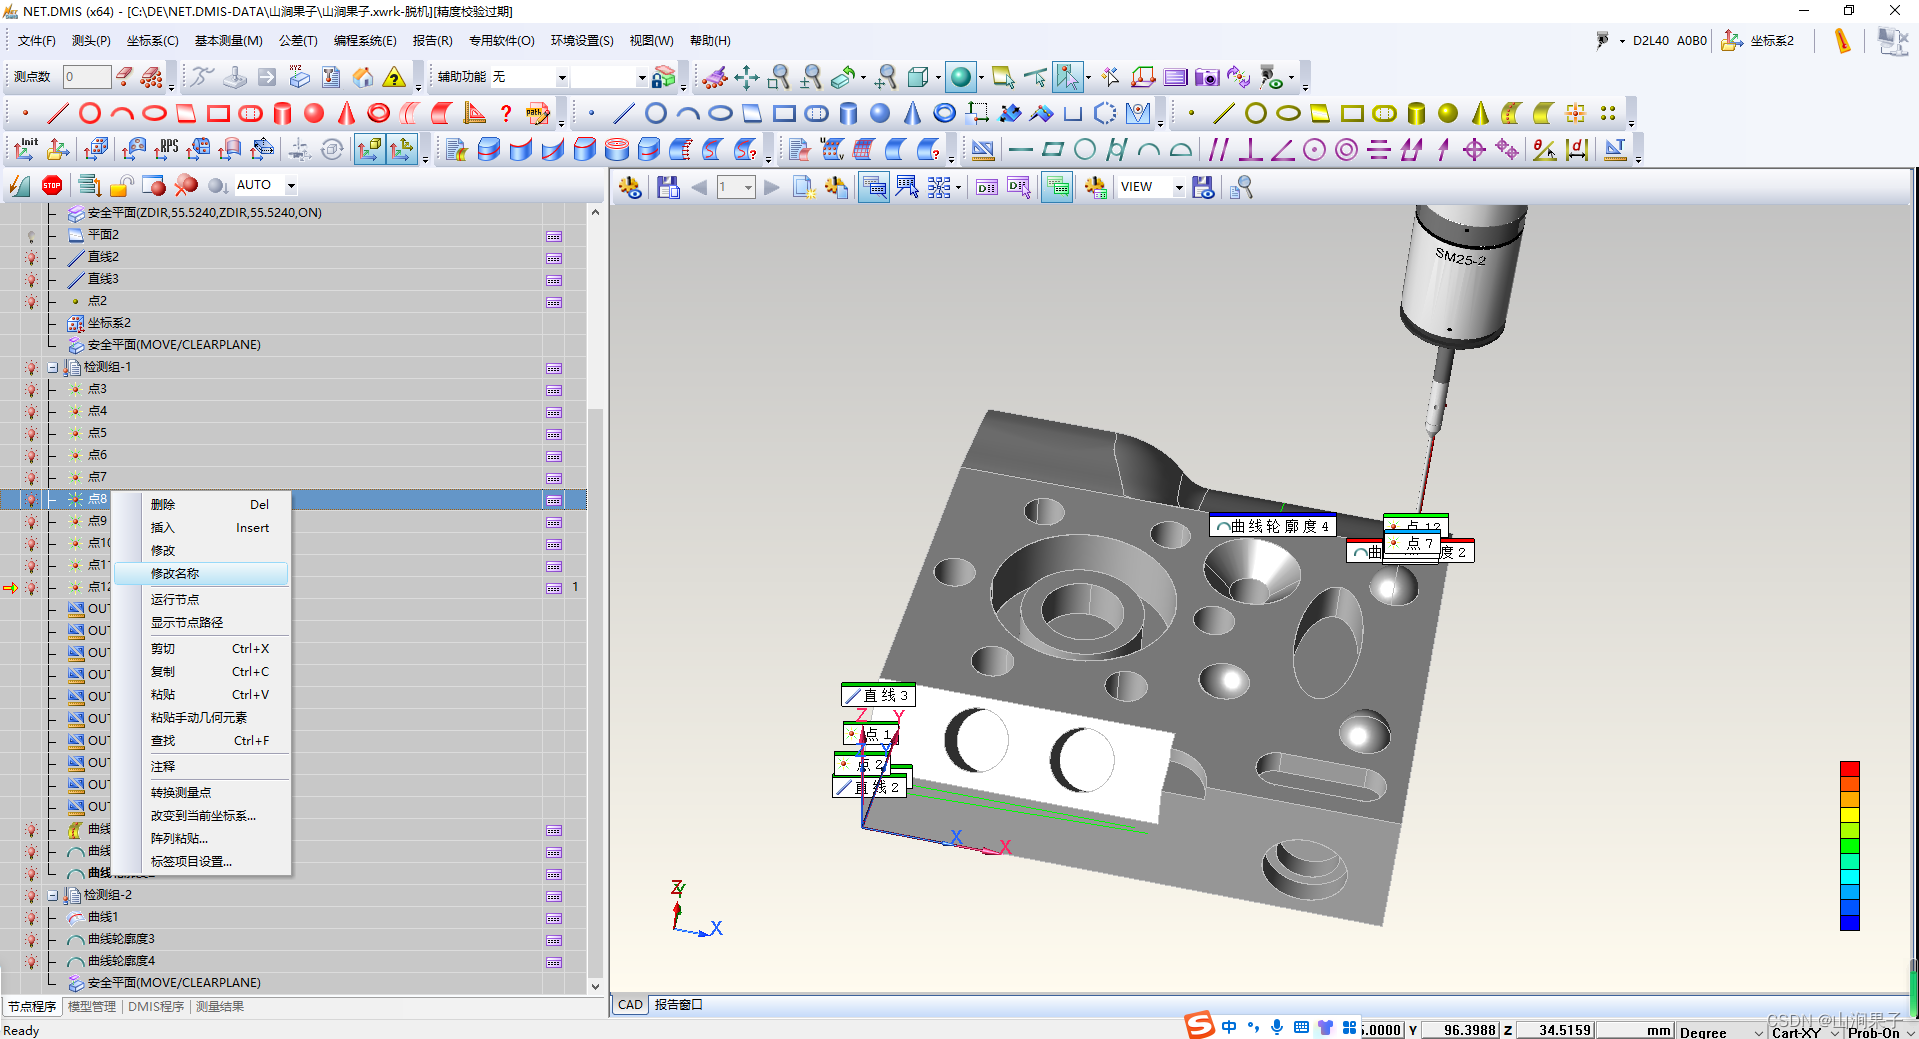Click the 测点数 input field
The image size is (1919, 1039).
click(x=86, y=77)
